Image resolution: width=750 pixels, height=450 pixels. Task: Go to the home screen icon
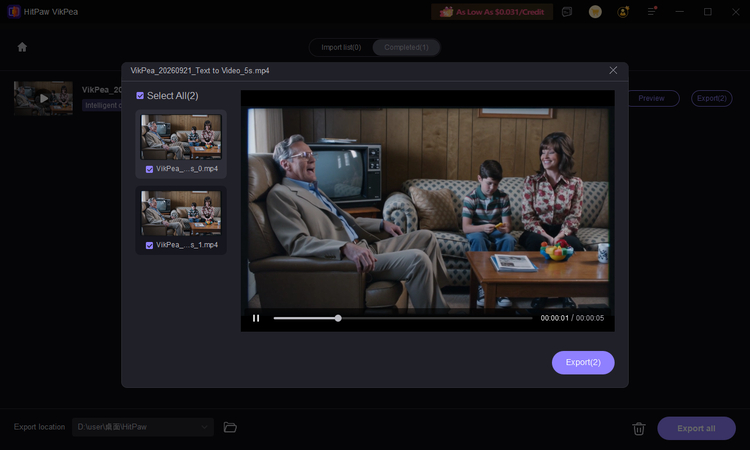click(x=22, y=47)
